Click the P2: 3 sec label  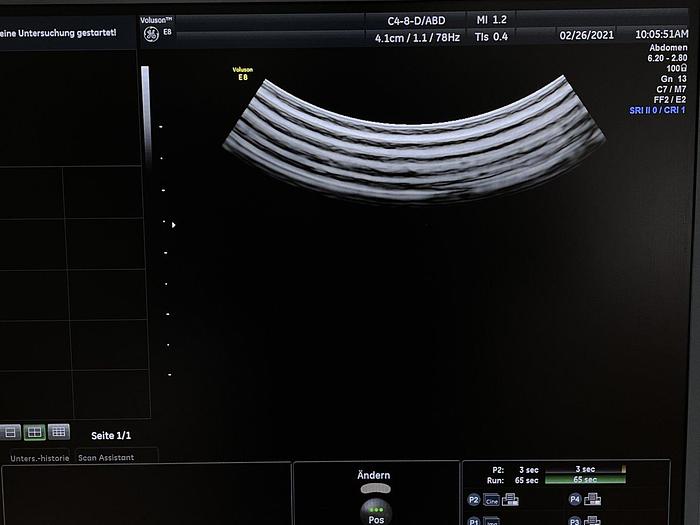pyautogui.click(x=515, y=470)
